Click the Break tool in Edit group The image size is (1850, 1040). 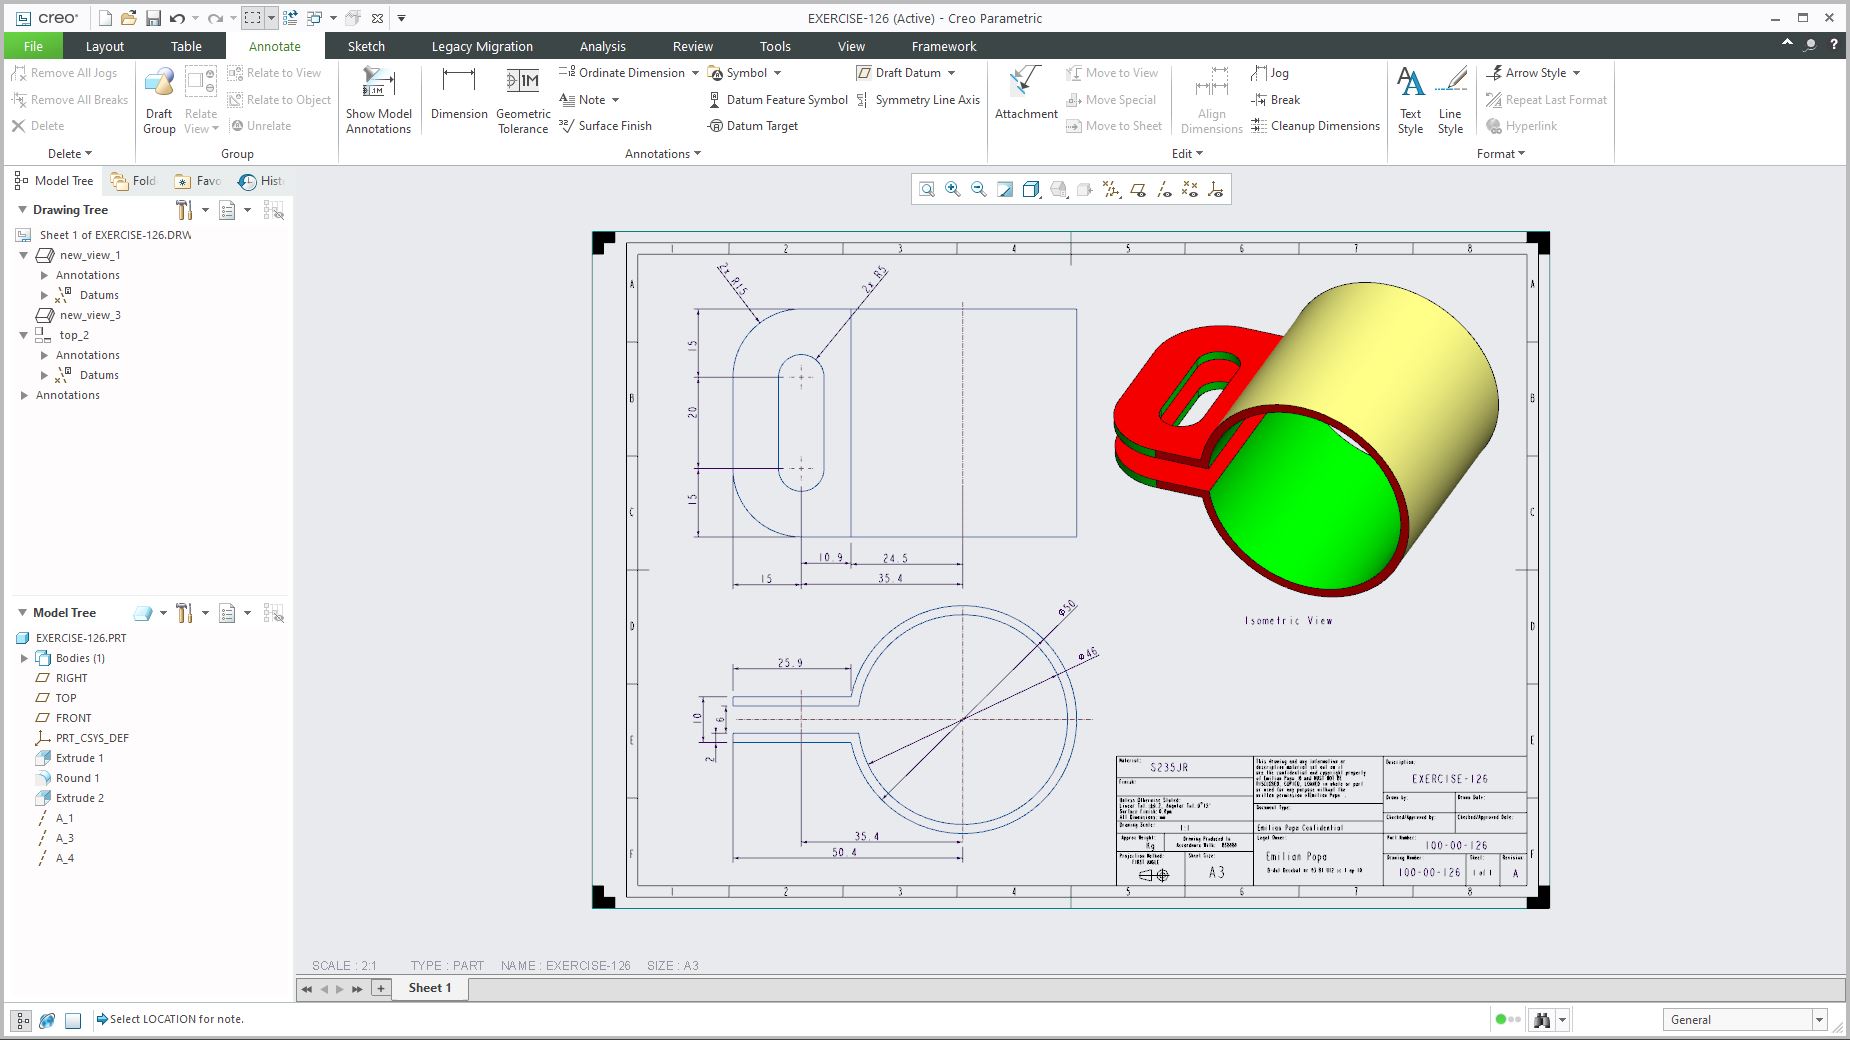[1276, 100]
